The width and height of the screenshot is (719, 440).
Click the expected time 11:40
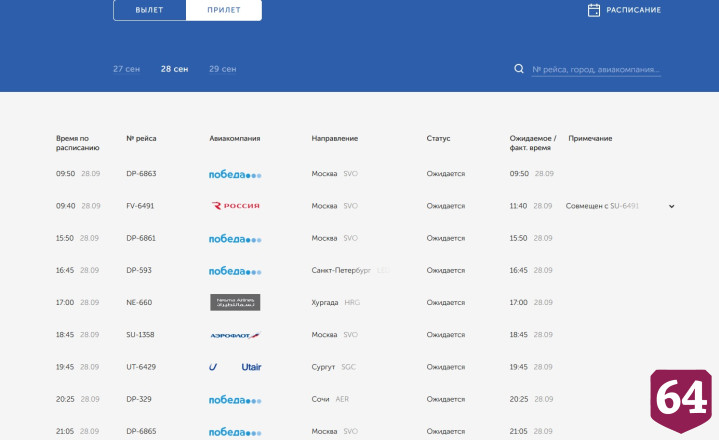[x=518, y=206]
